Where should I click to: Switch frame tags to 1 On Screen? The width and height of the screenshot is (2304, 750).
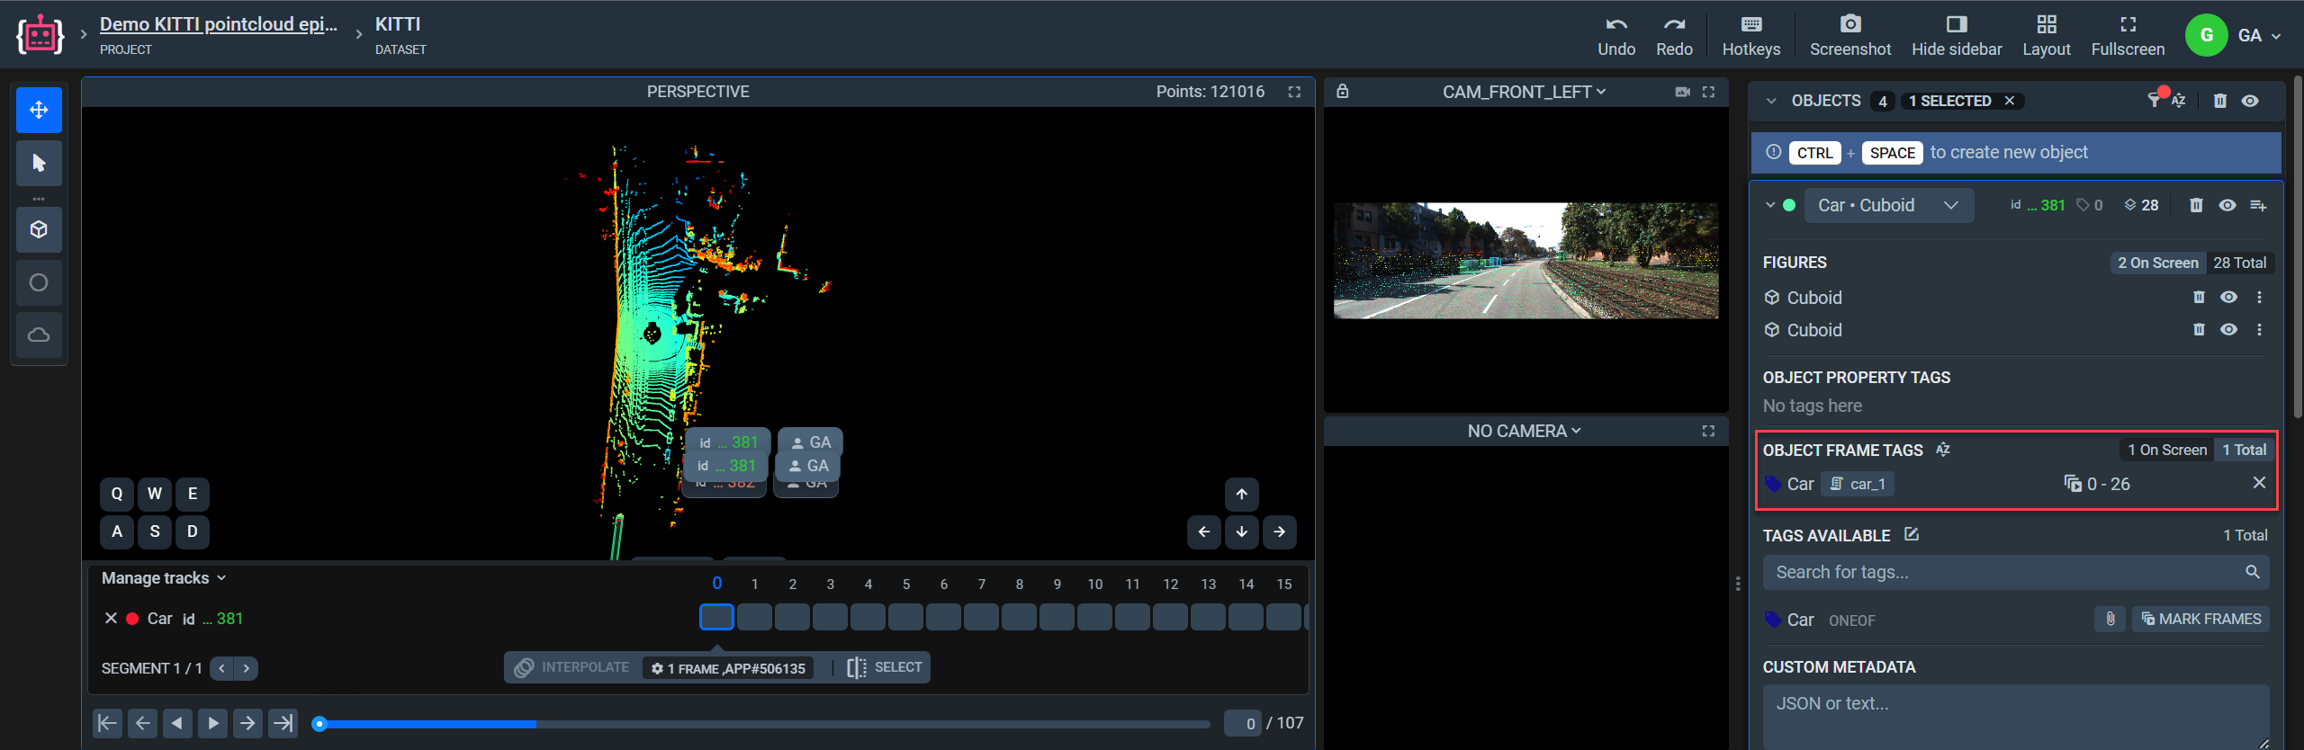[2166, 450]
